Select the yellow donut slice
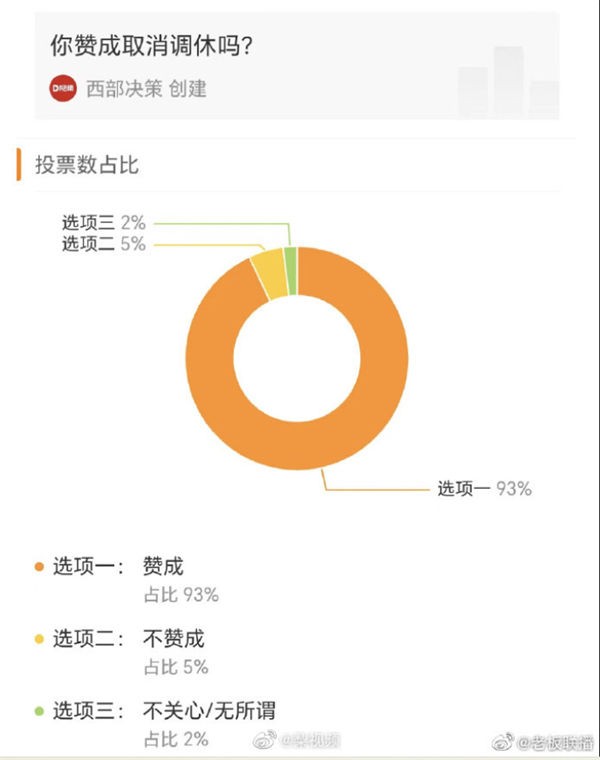Screen dimensions: 600x760 point(269,273)
